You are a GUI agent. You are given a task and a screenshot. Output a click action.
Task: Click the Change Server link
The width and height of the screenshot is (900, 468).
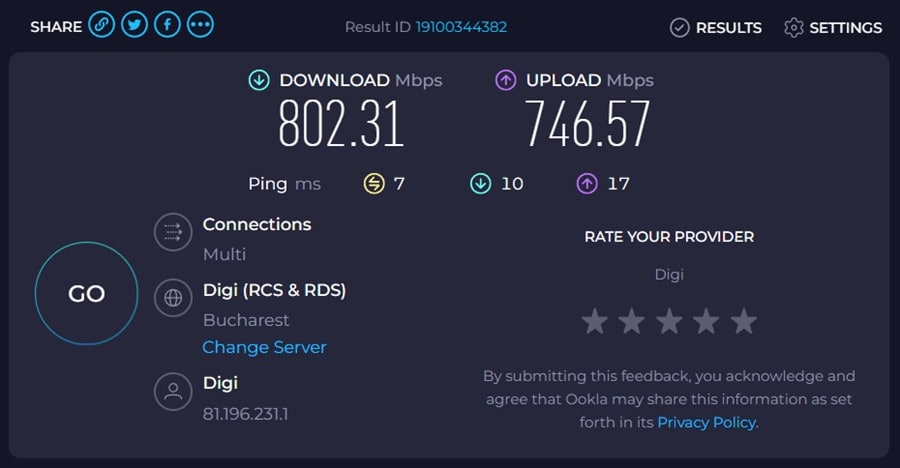(264, 347)
